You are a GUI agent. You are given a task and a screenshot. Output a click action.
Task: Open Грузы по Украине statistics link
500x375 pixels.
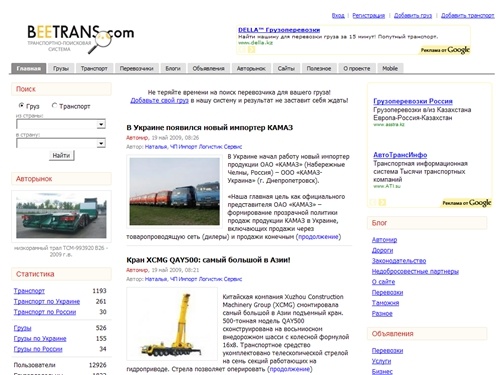(x=40, y=339)
